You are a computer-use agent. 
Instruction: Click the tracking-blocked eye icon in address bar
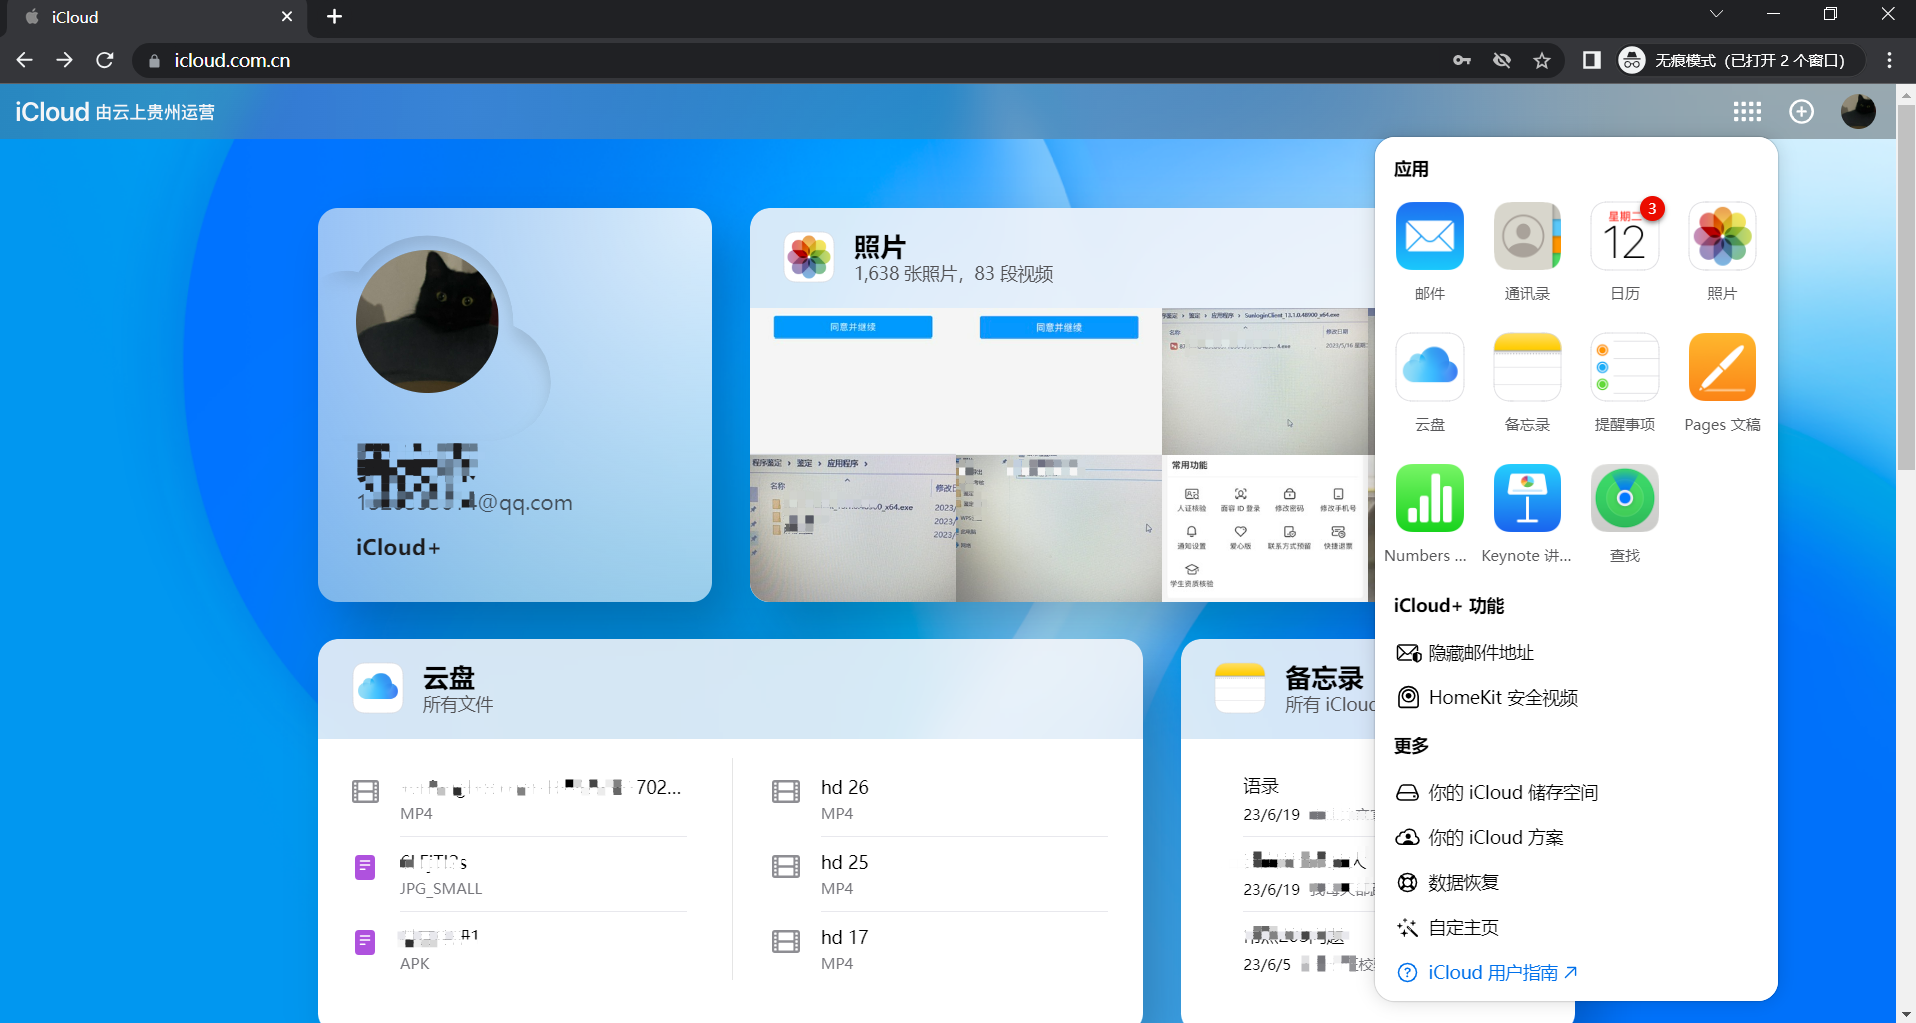pyautogui.click(x=1502, y=61)
